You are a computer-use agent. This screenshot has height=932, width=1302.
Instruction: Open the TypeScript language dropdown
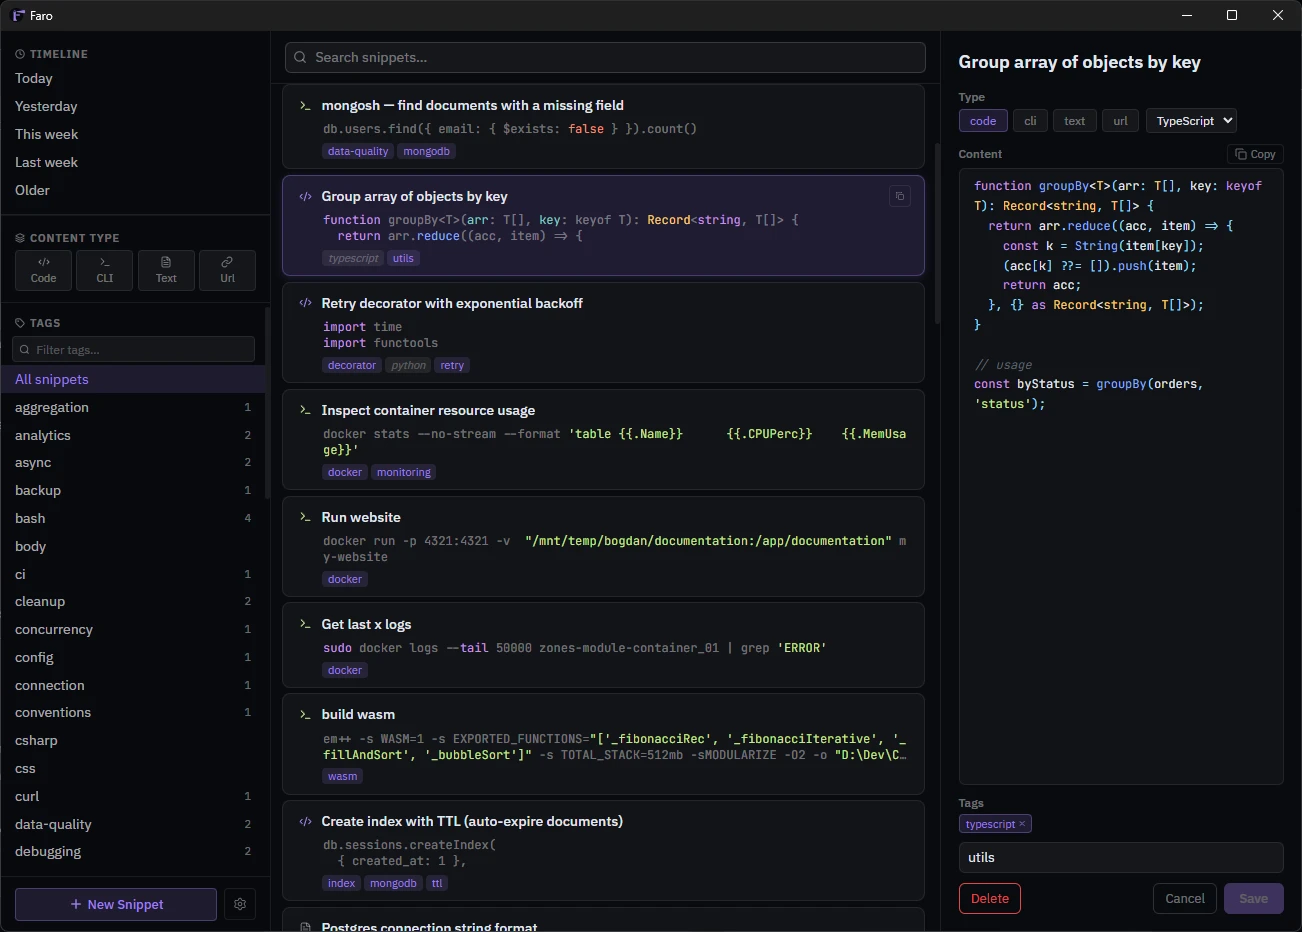[x=1191, y=121]
